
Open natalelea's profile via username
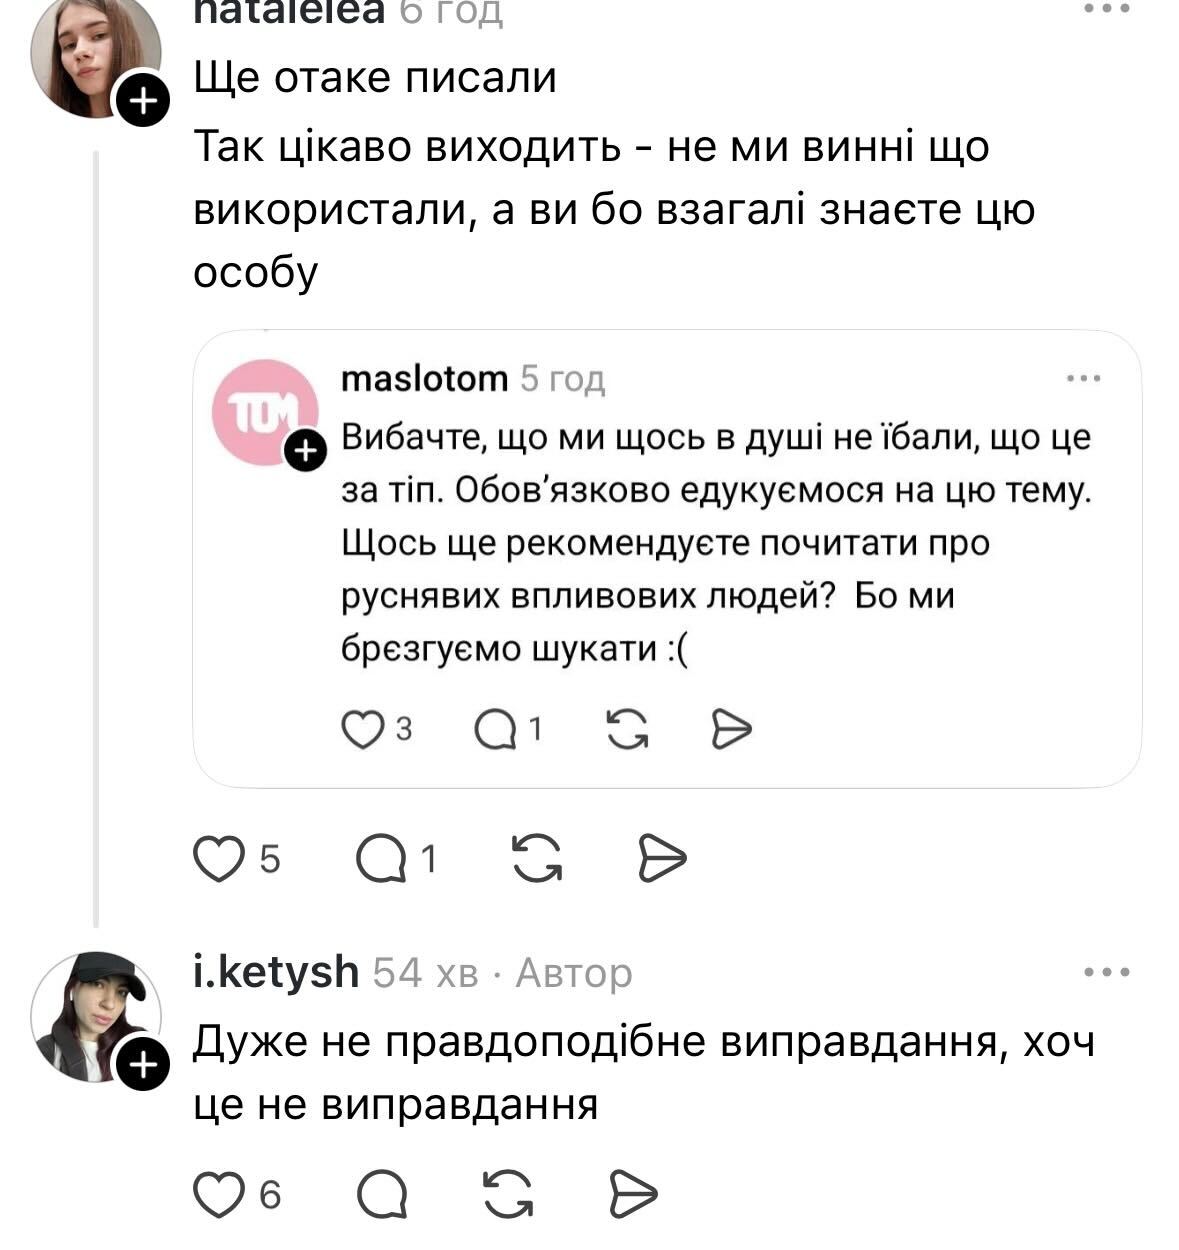[x=288, y=10]
